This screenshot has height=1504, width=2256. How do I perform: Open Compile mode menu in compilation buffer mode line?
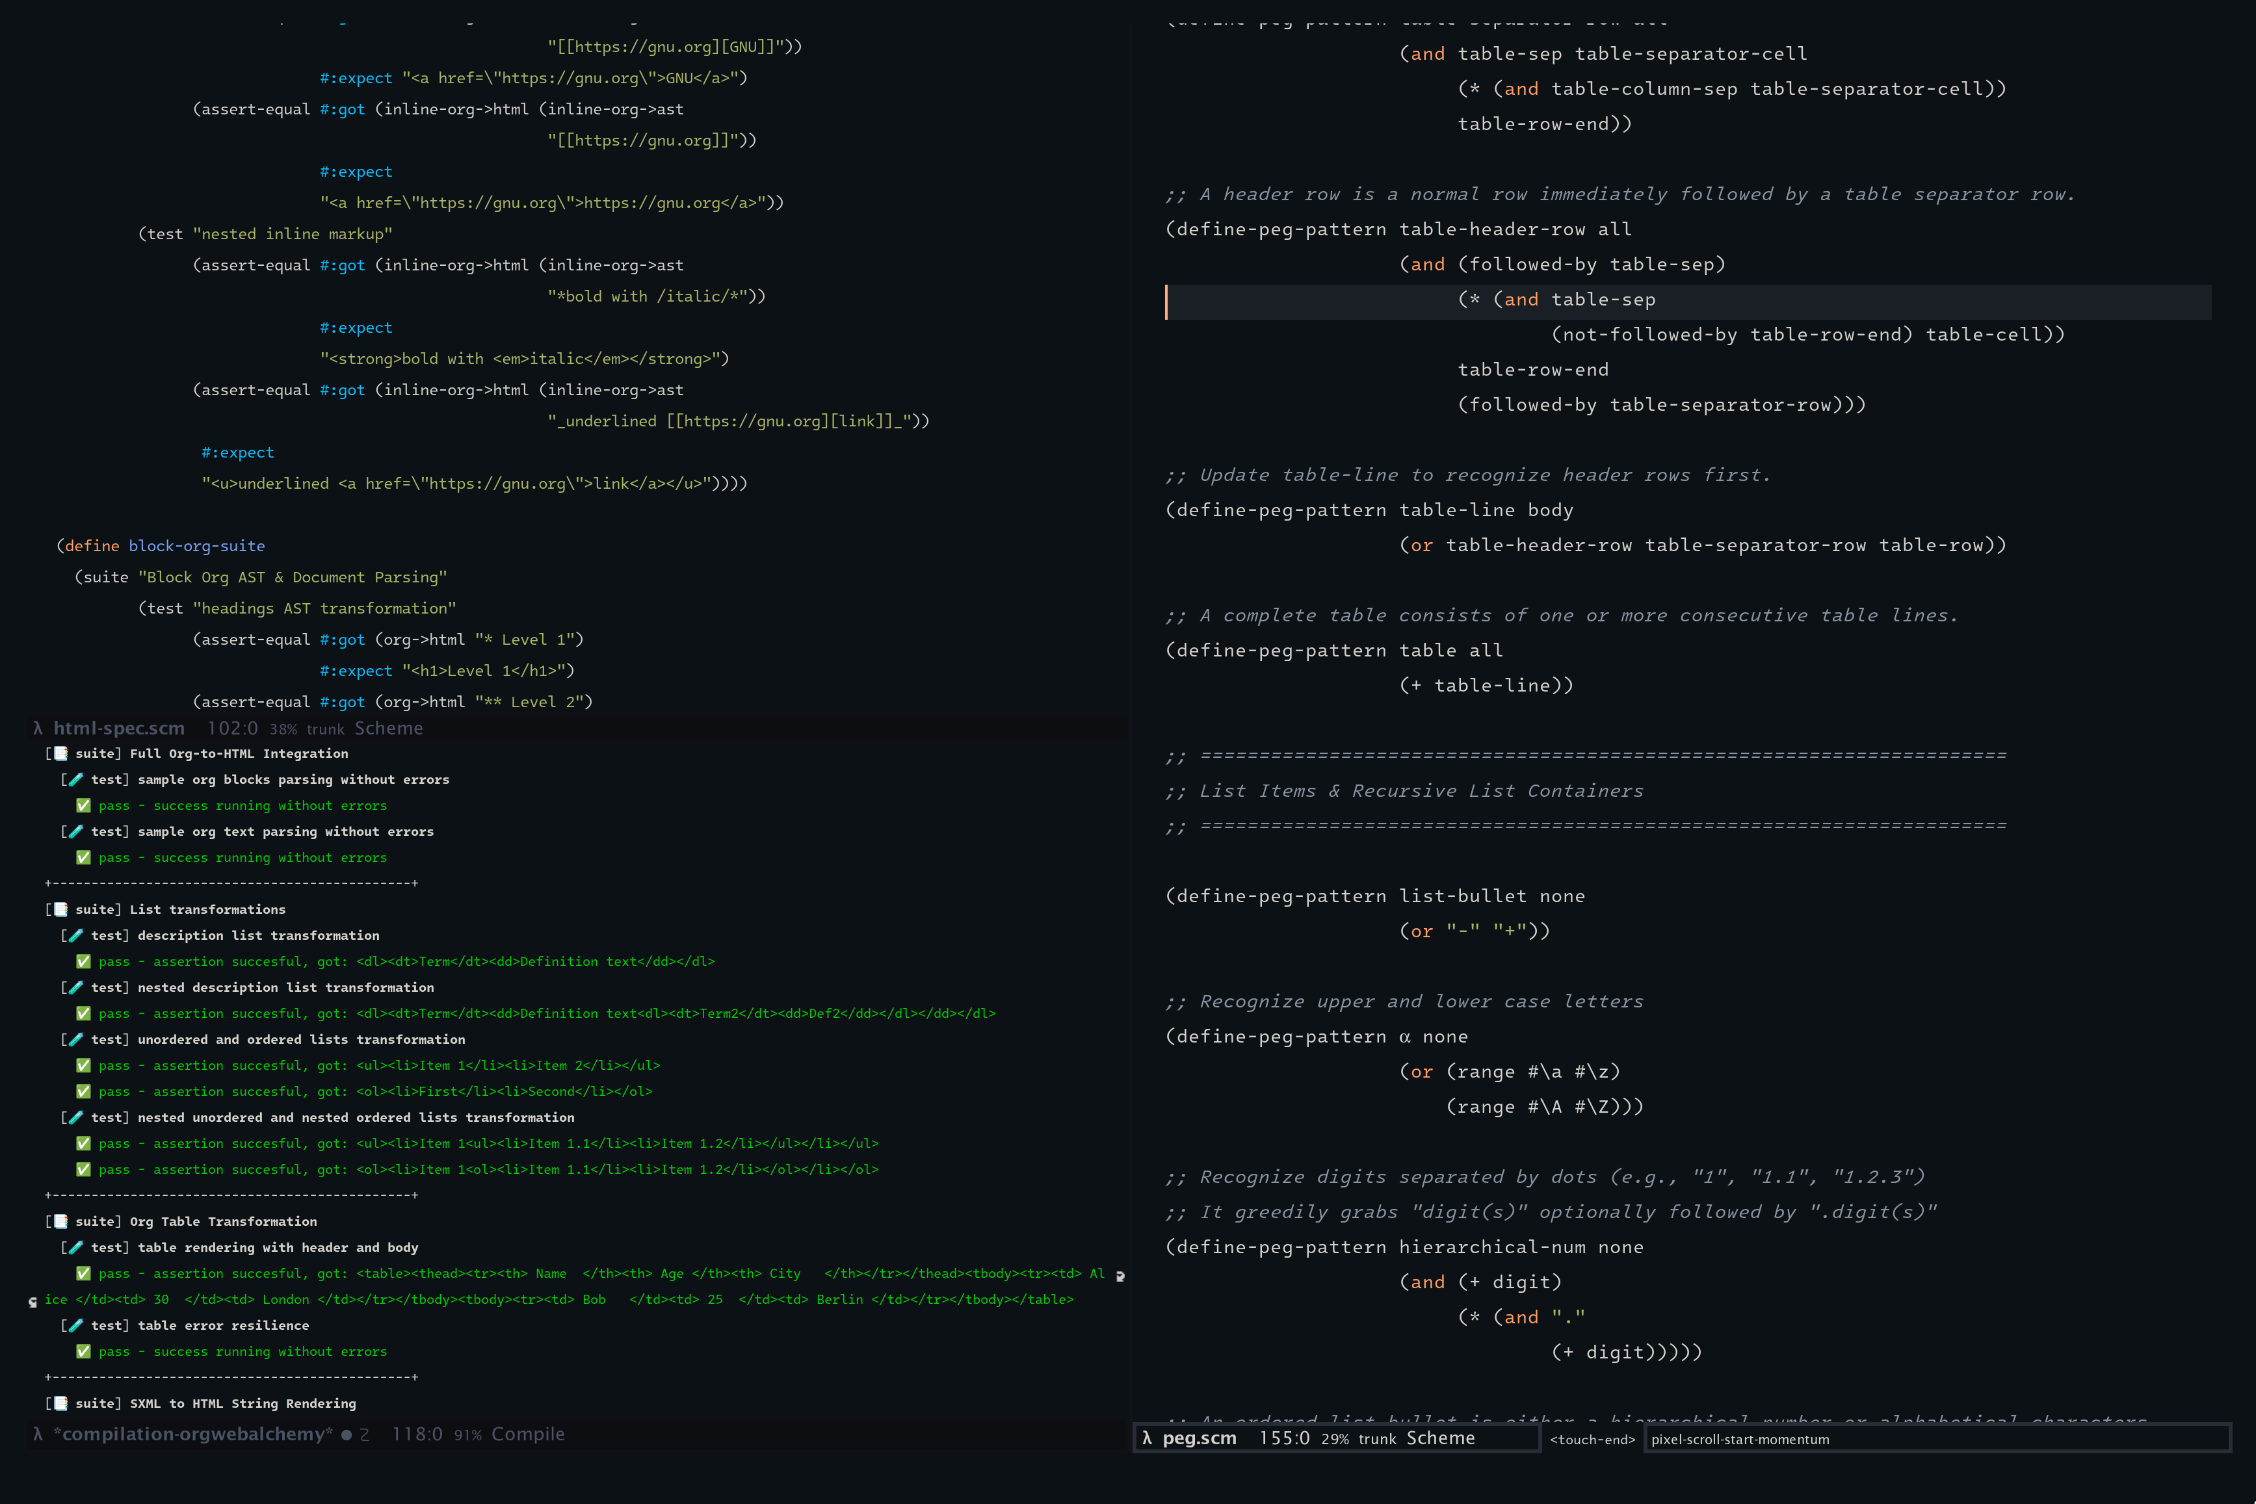point(528,1434)
